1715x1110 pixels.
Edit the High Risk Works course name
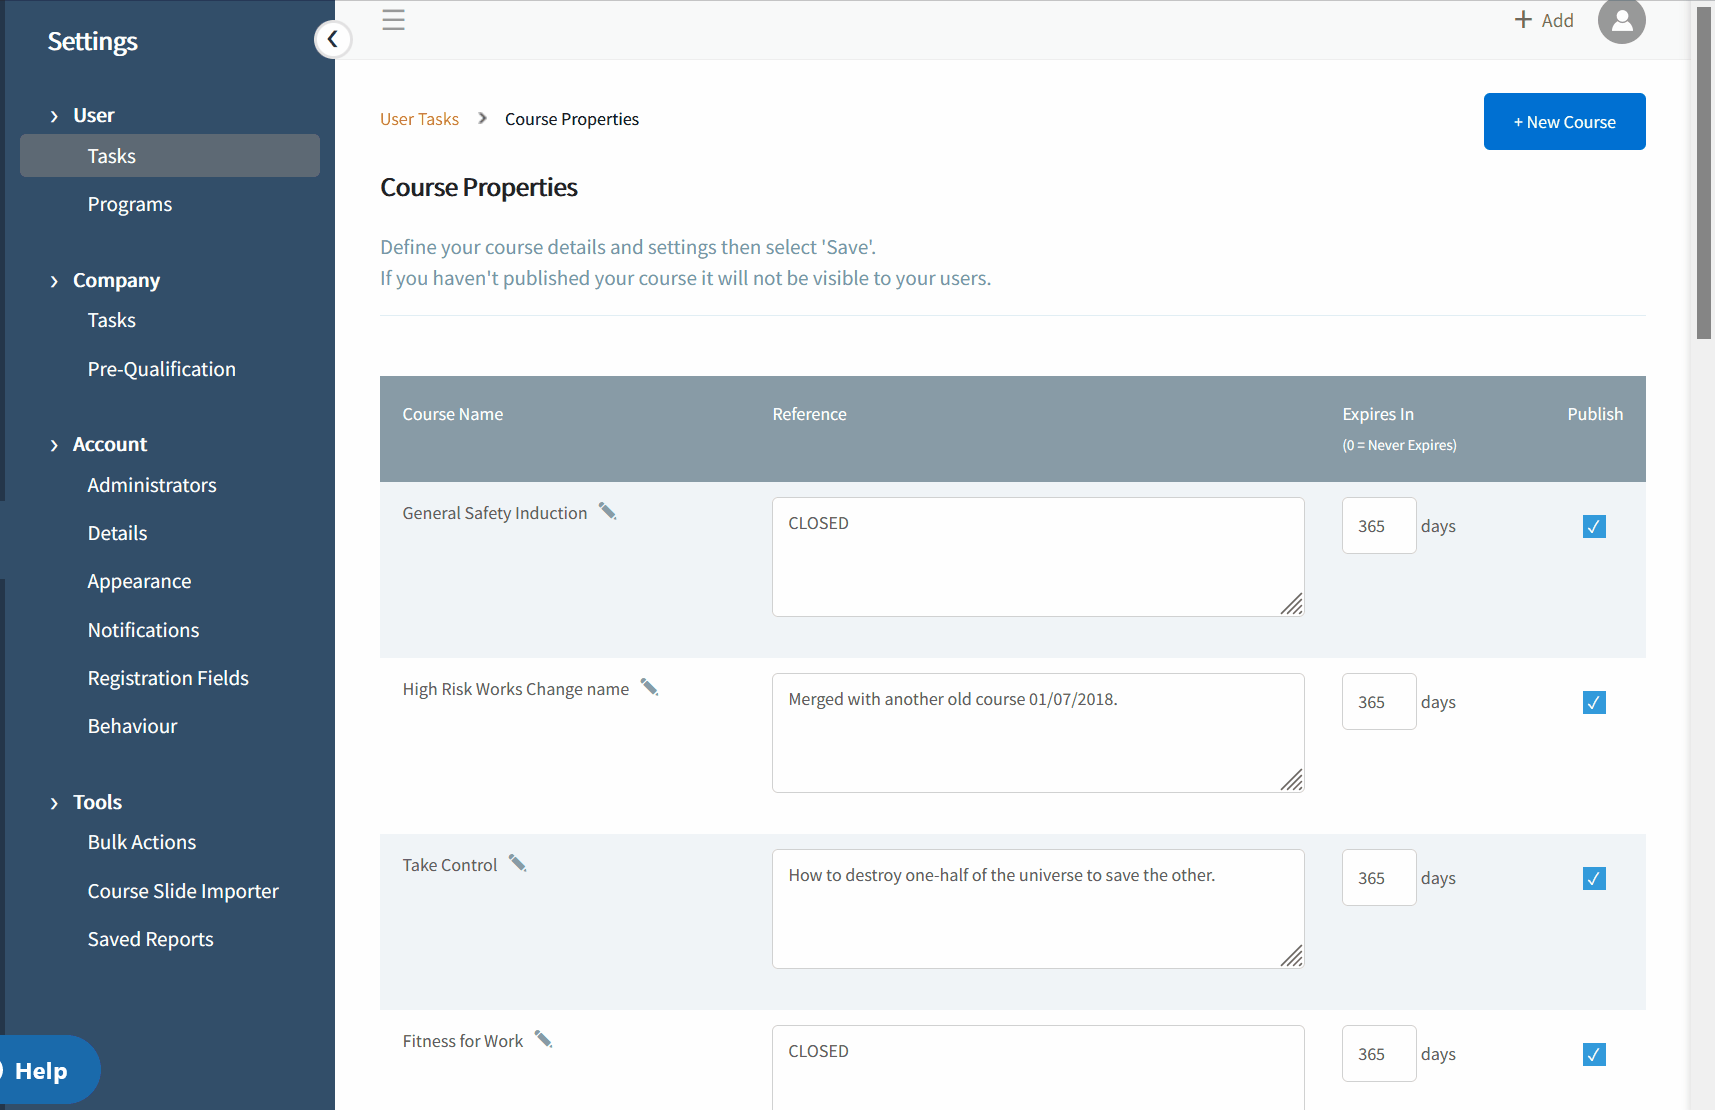tap(649, 688)
